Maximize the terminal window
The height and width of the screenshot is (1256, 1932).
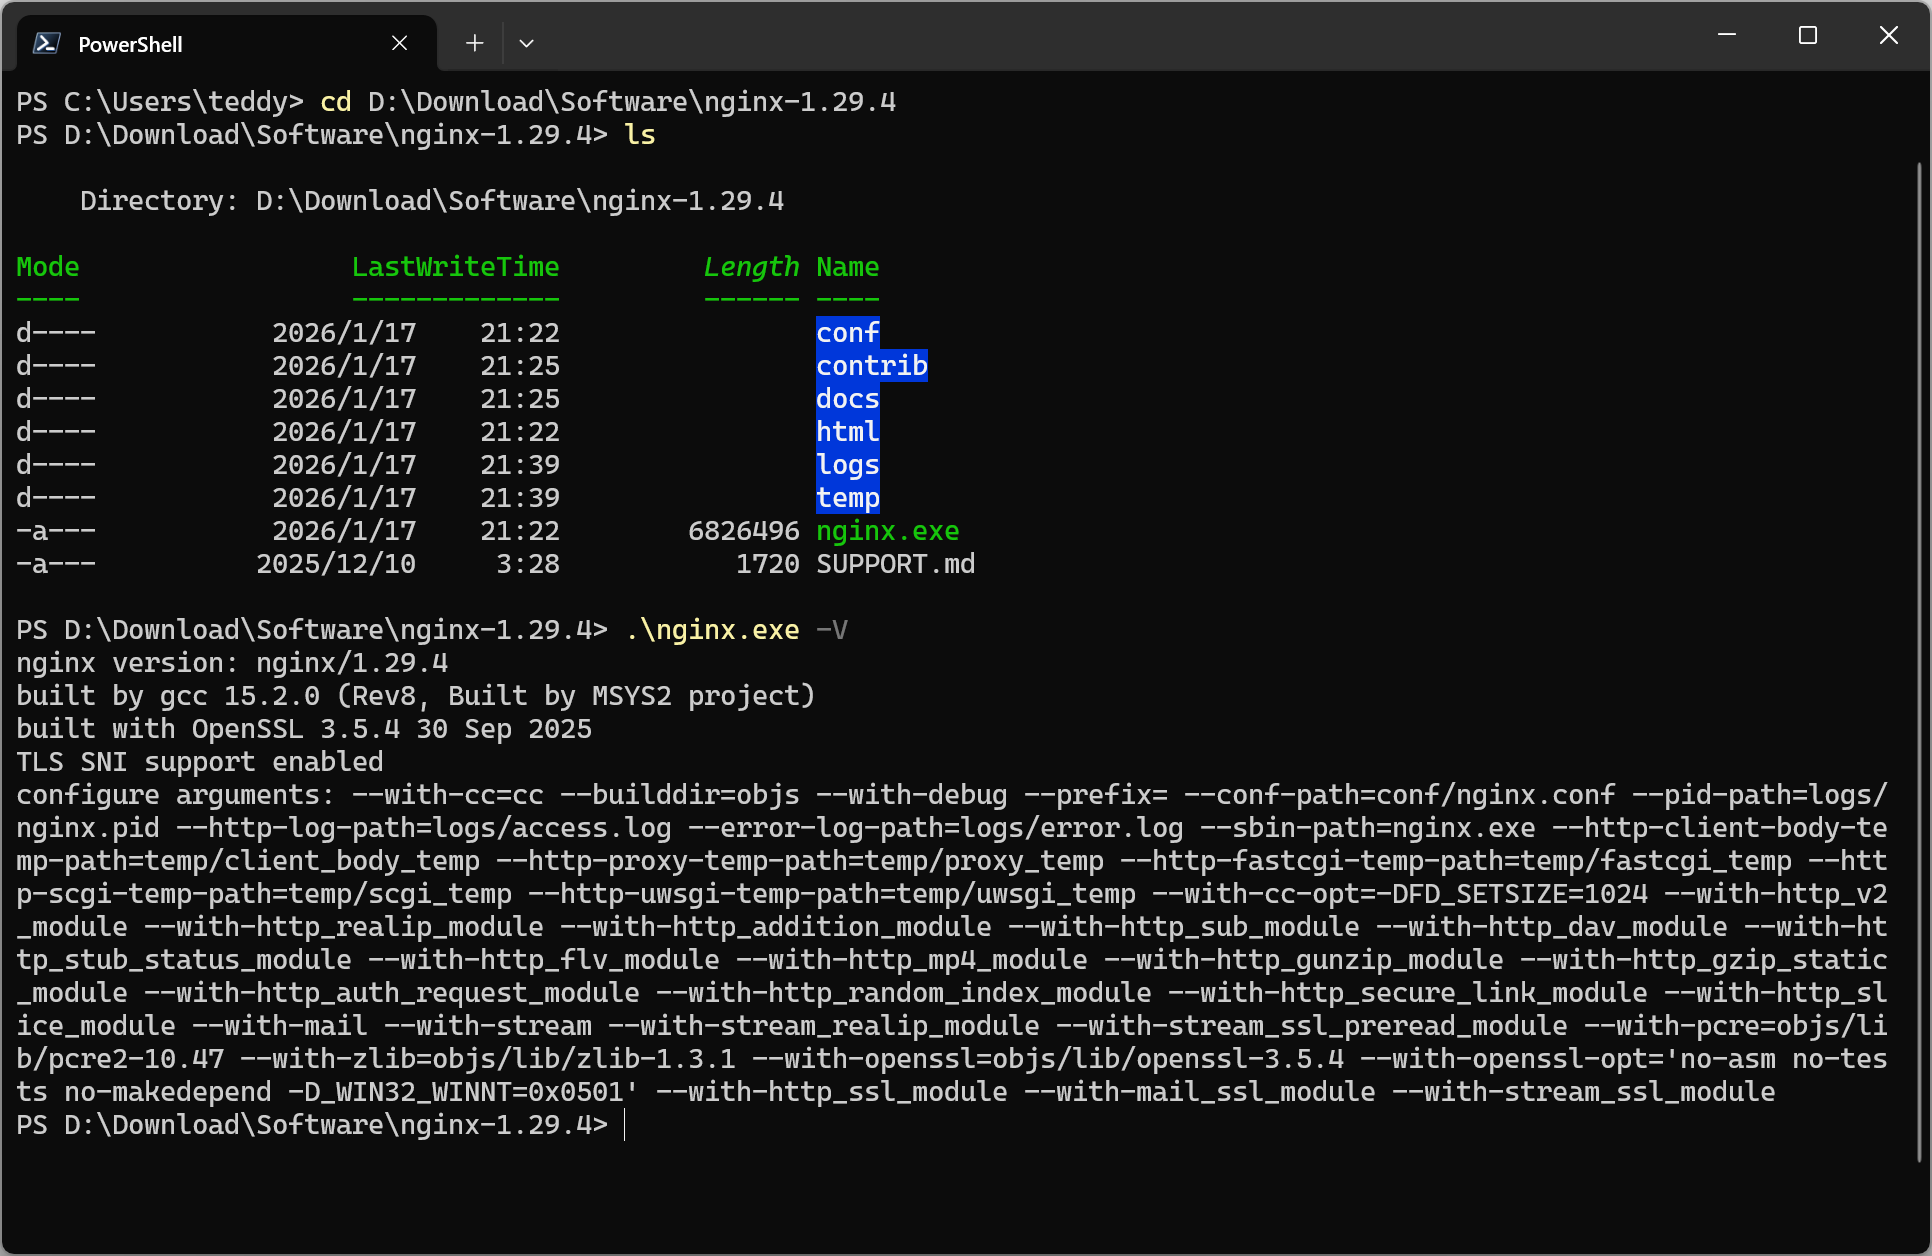point(1808,35)
